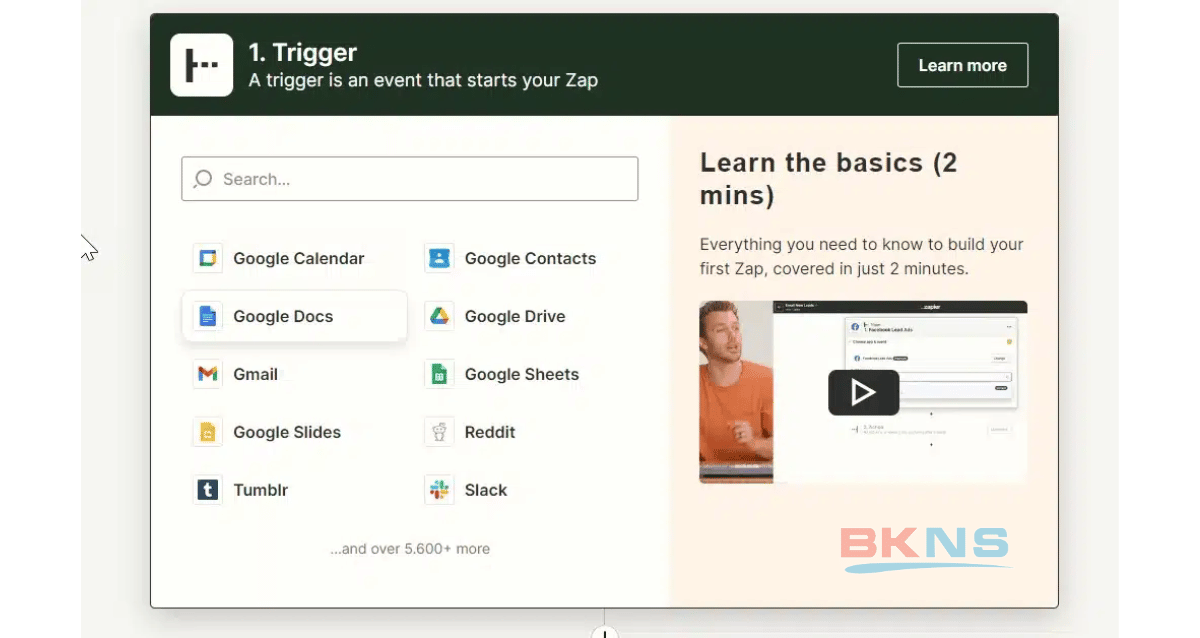Play the Learn the basics video

pos(863,393)
